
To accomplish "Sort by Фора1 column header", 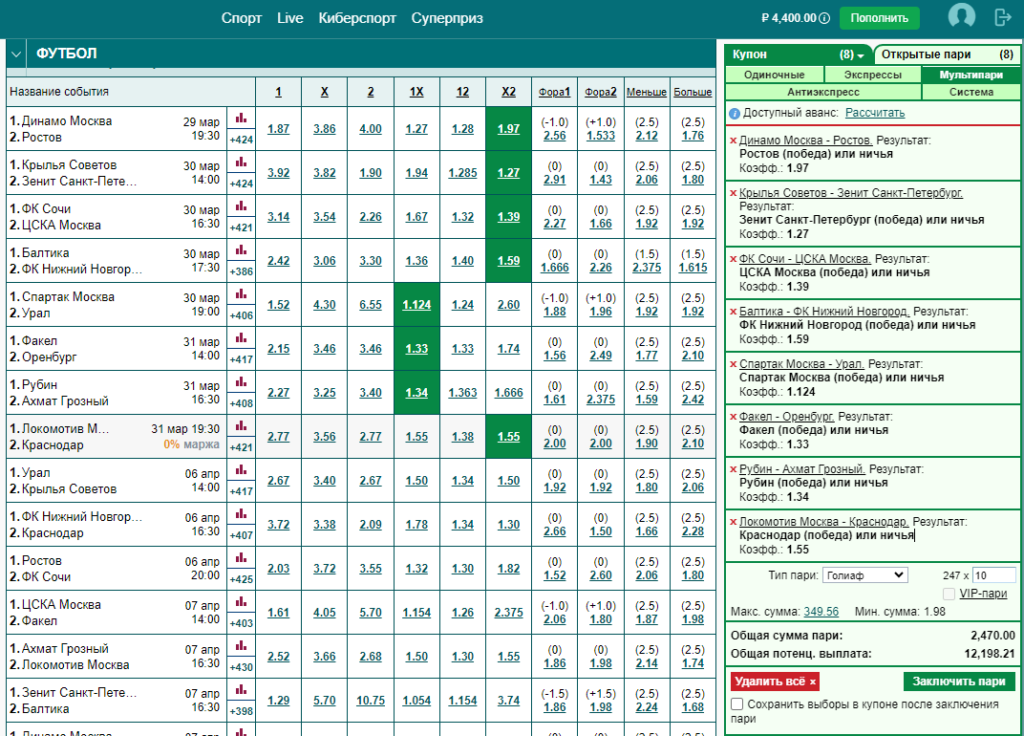I will click(554, 92).
